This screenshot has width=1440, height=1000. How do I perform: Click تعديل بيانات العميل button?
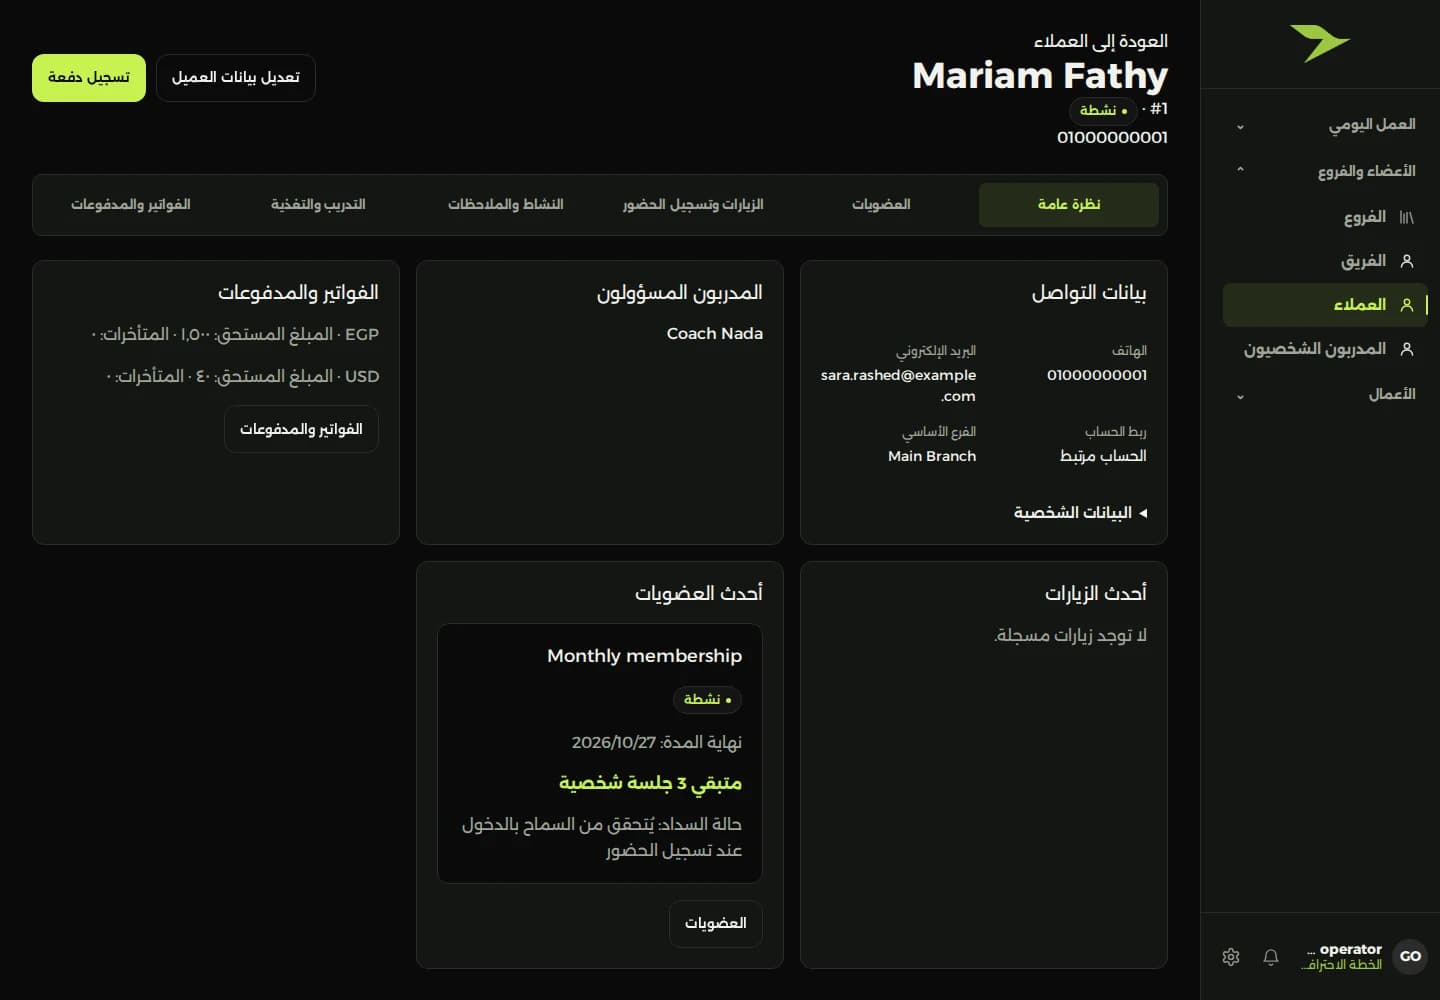point(236,78)
